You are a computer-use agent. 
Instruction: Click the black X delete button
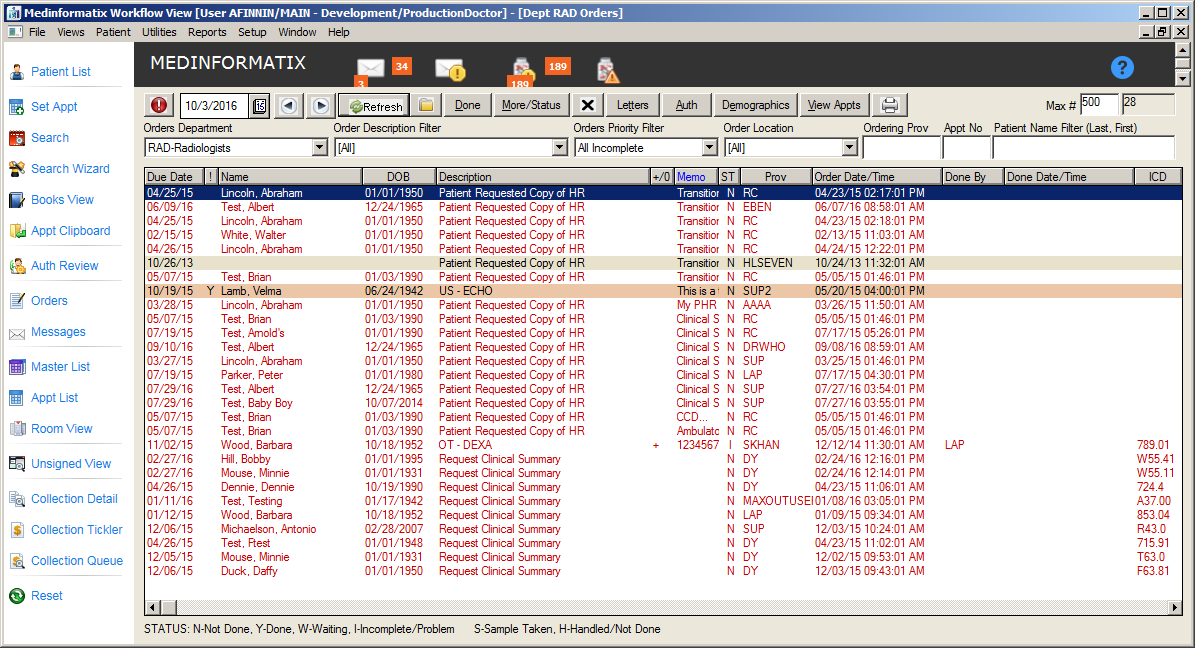587,105
